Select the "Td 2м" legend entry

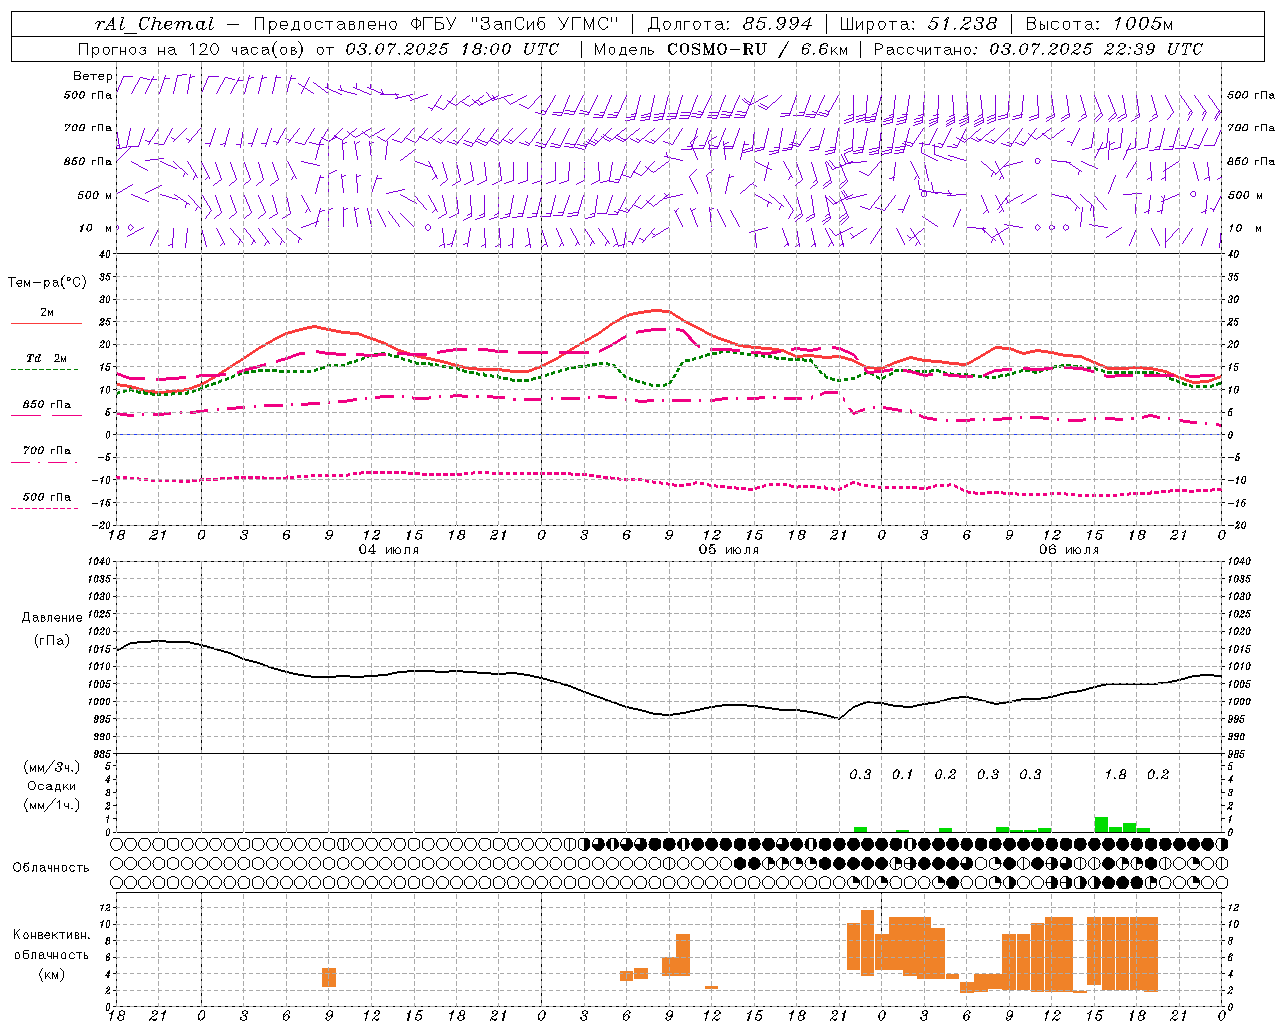point(47,358)
